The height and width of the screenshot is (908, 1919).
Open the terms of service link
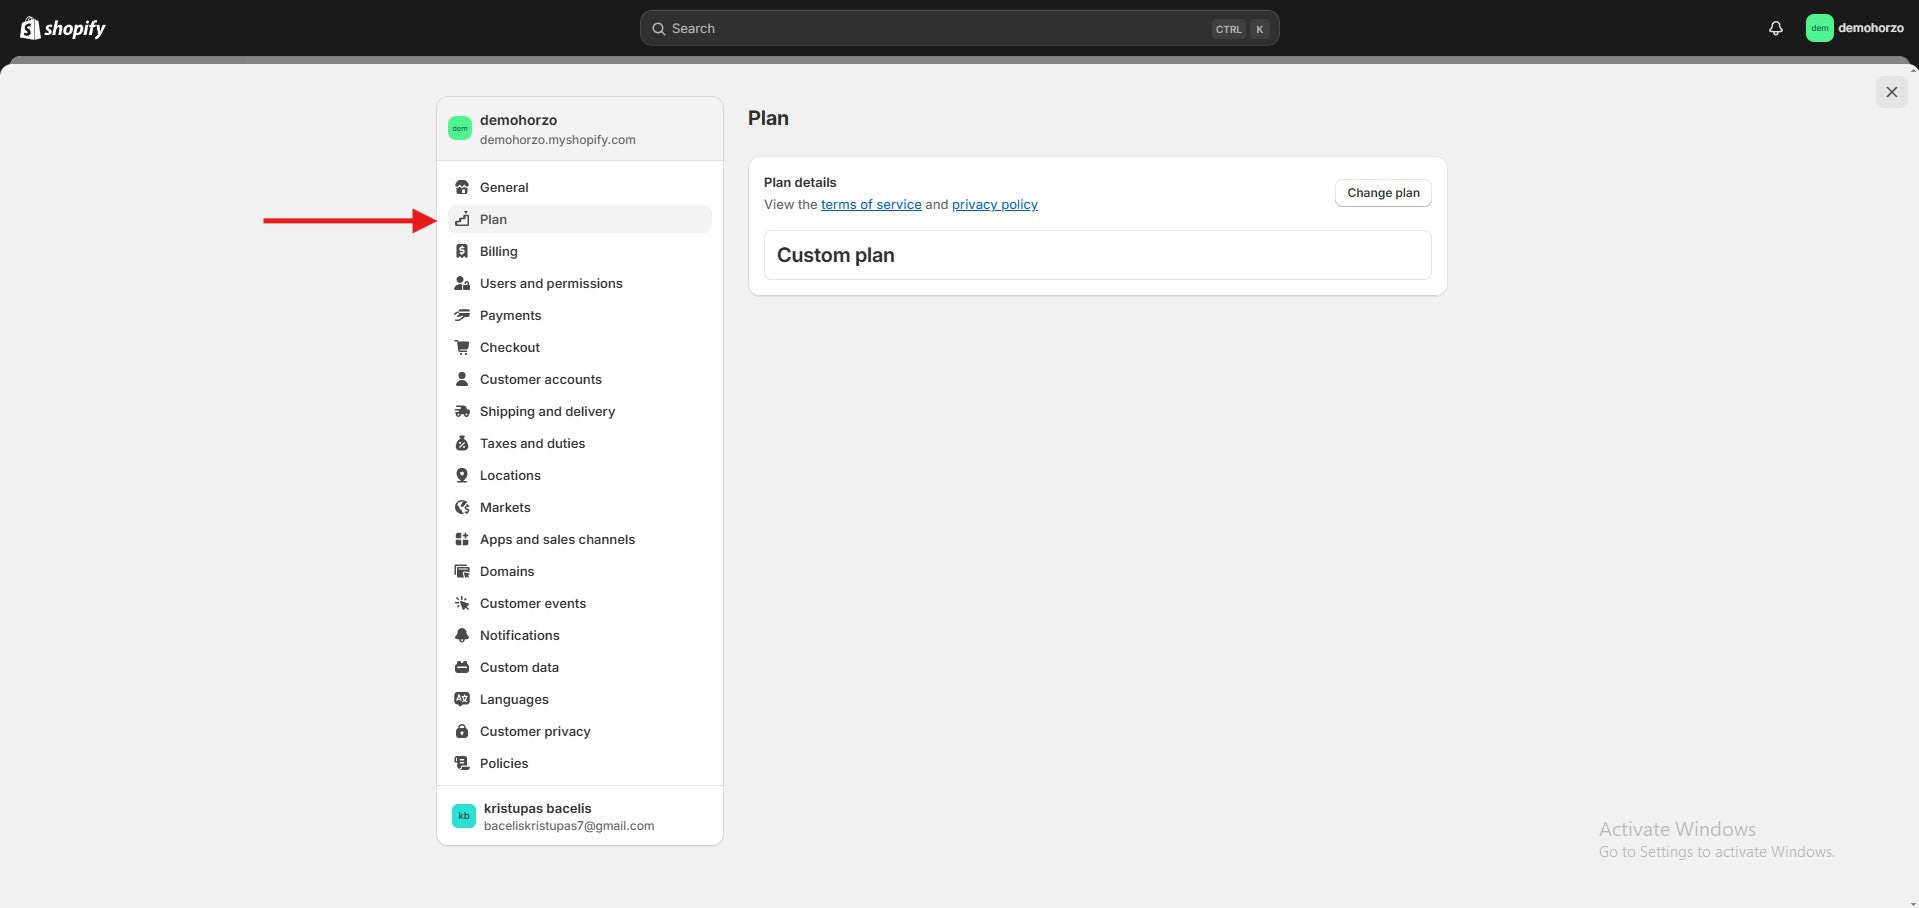point(871,204)
